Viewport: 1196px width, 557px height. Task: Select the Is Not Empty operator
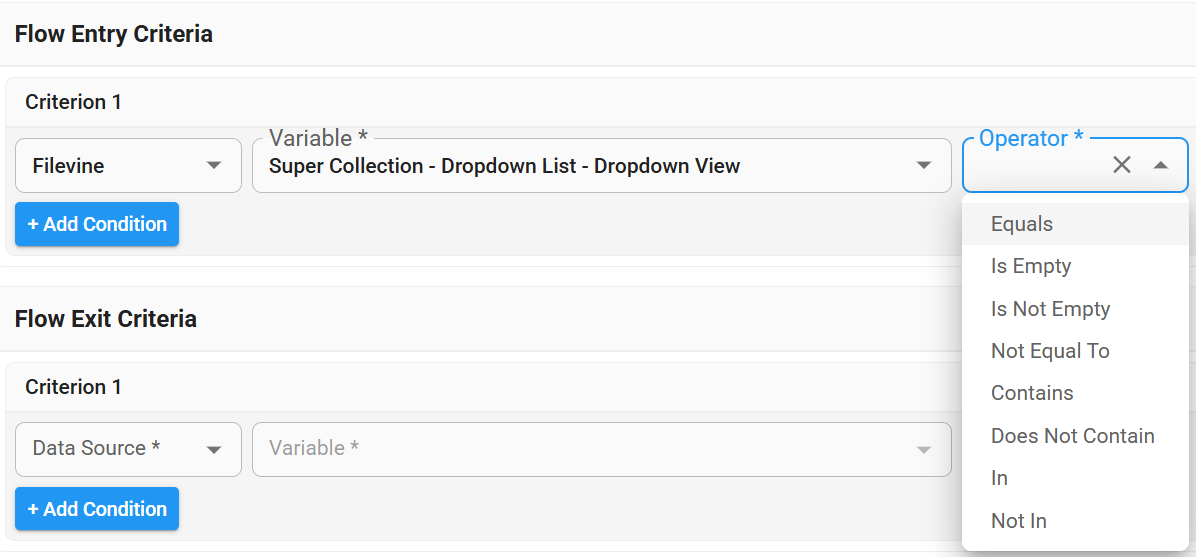point(1050,309)
